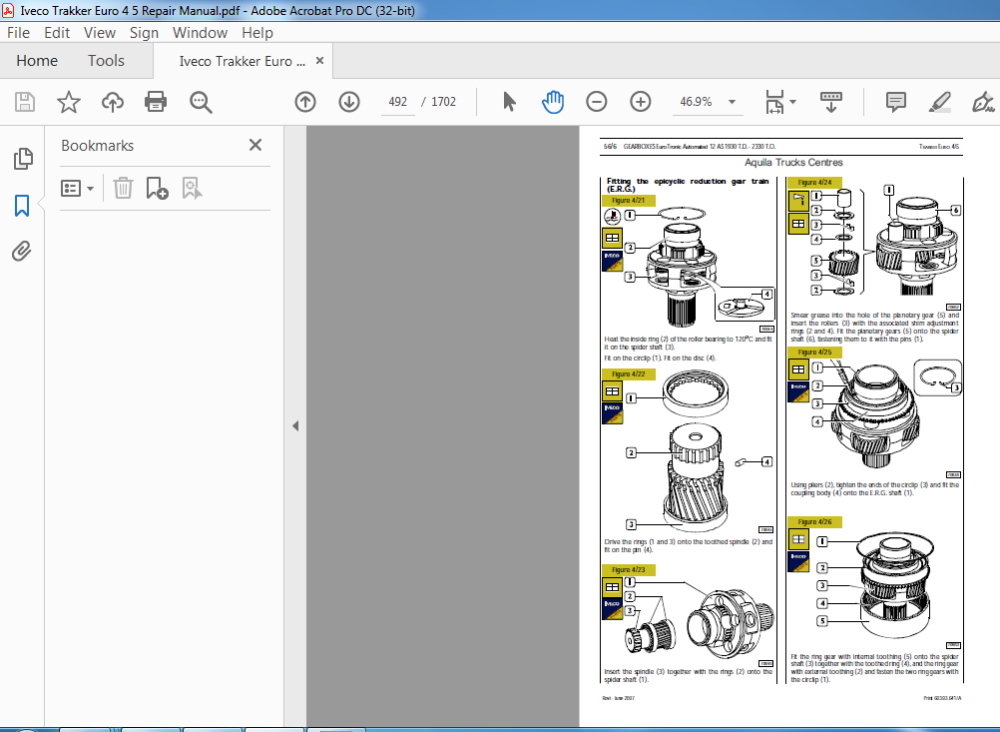Add bookmark star icon in toolbar
The image size is (1000, 732).
[x=68, y=102]
